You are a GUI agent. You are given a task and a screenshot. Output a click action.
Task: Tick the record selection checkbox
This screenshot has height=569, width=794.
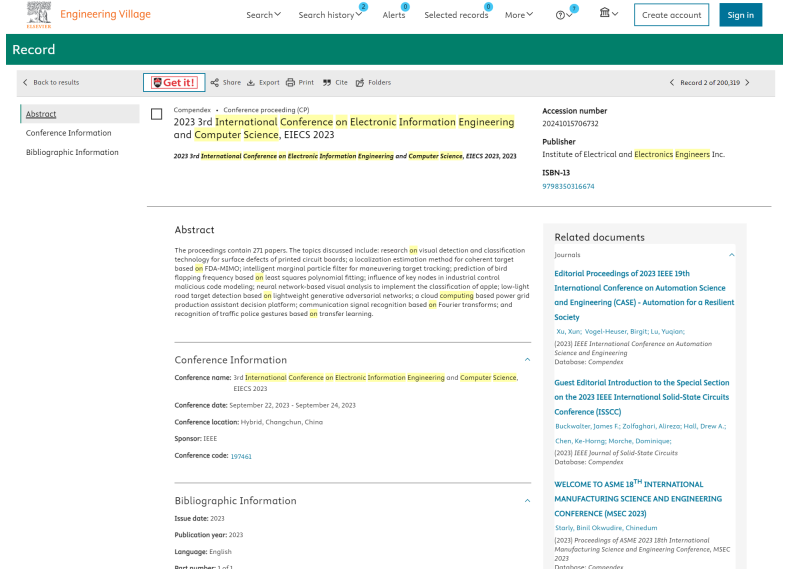pos(156,114)
